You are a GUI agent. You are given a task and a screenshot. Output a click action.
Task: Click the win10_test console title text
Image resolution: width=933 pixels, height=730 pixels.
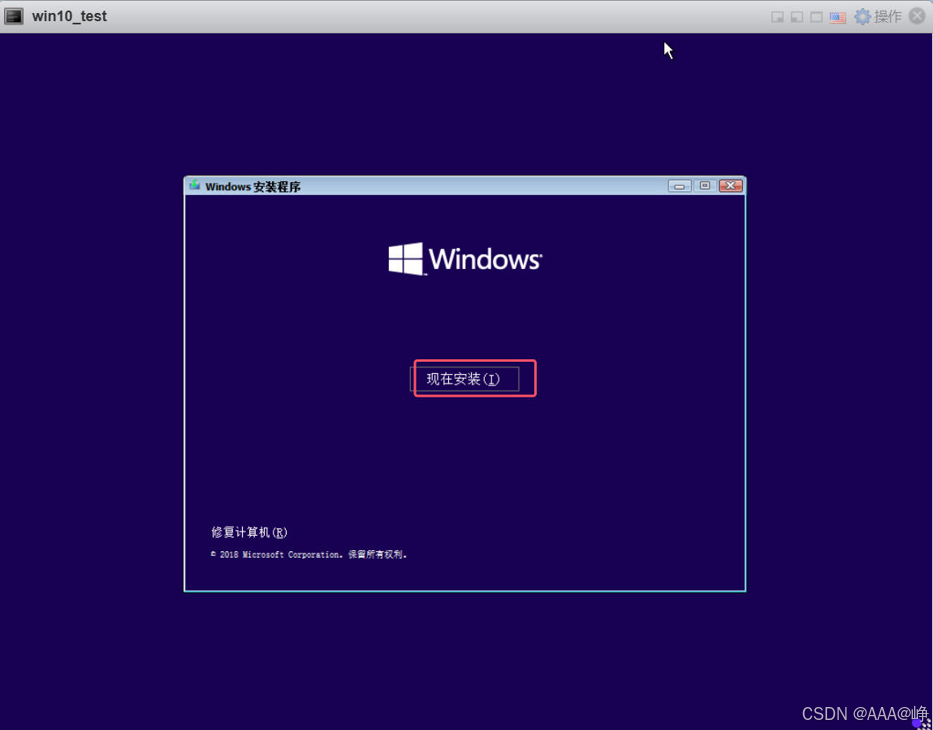click(69, 16)
